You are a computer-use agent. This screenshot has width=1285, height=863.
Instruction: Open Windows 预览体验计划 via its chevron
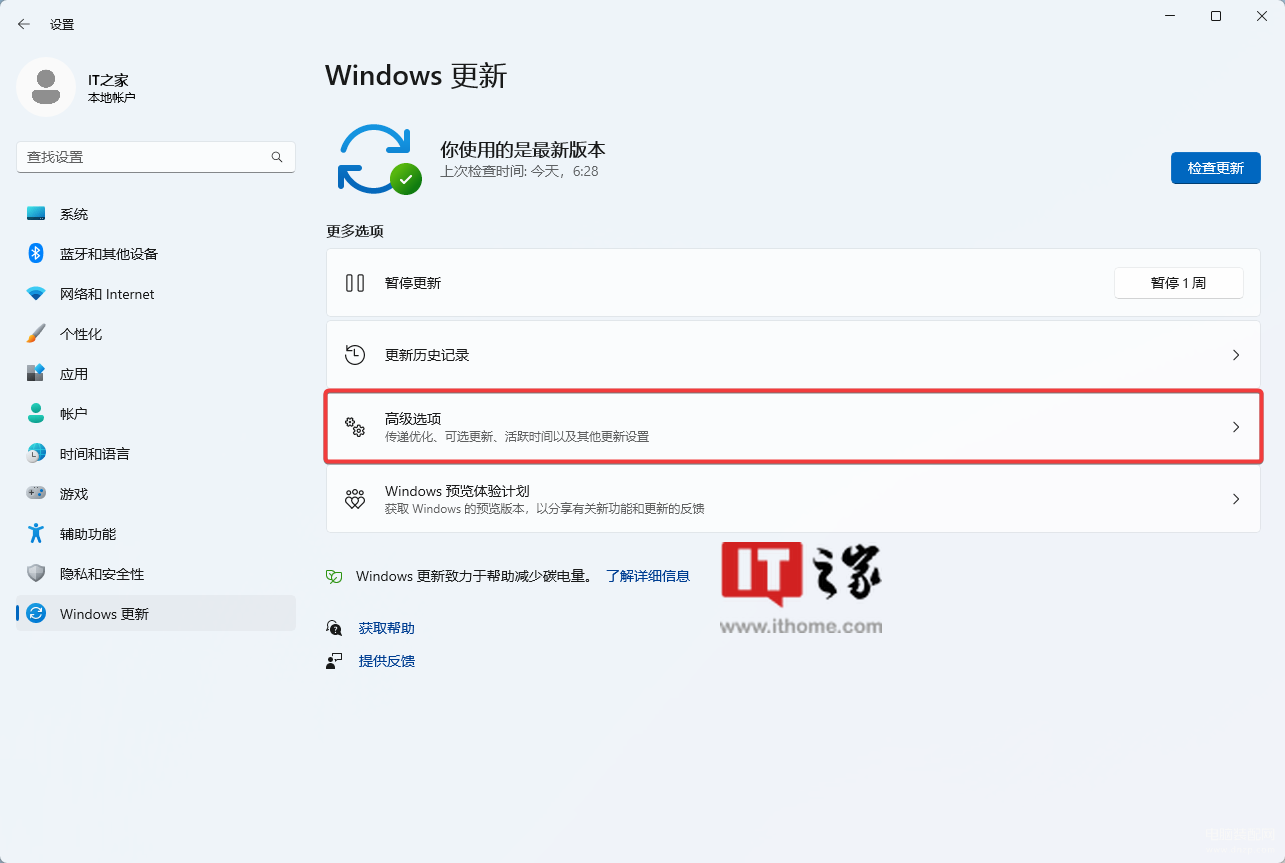pyautogui.click(x=1236, y=499)
